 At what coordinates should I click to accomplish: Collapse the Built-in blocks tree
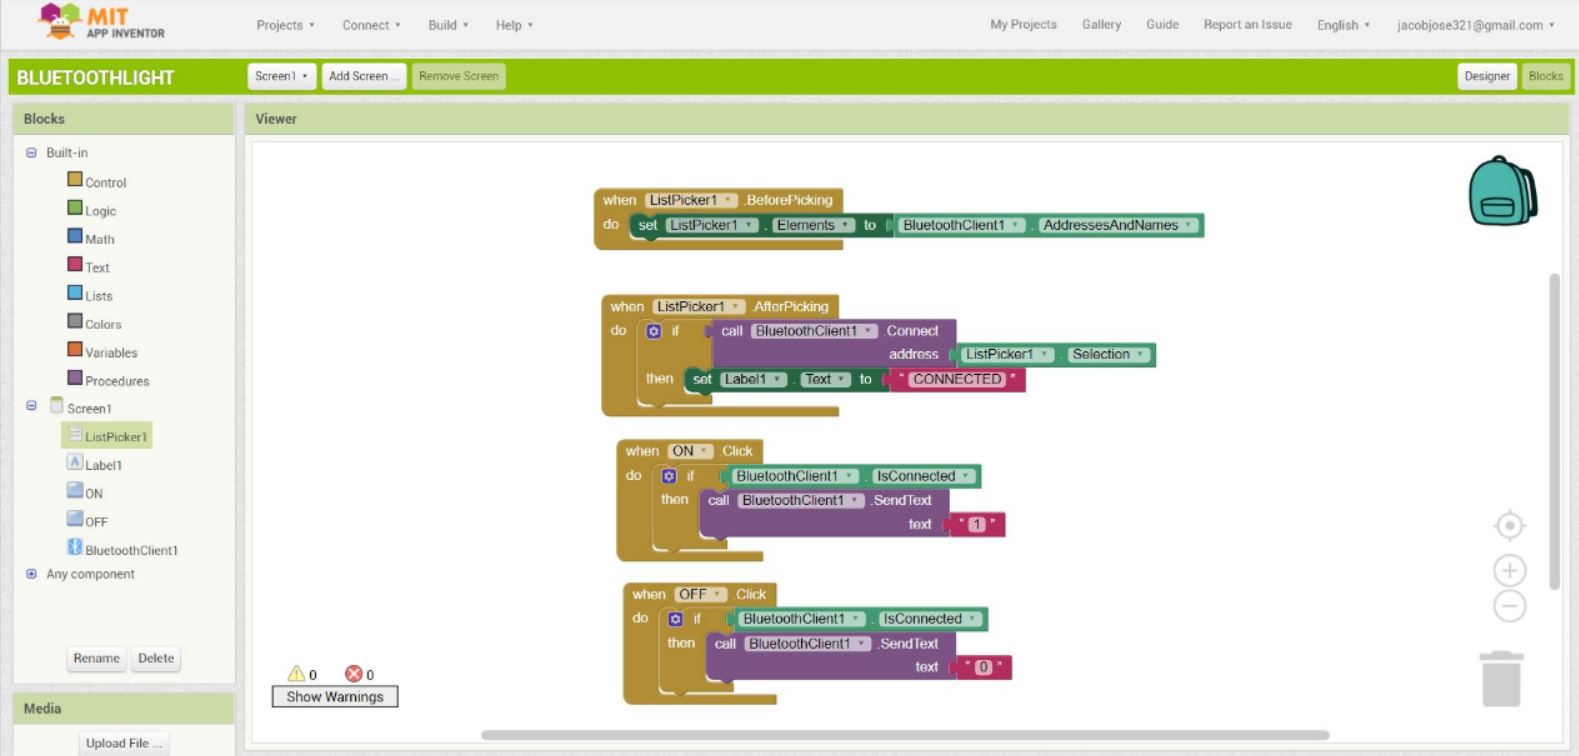point(31,153)
